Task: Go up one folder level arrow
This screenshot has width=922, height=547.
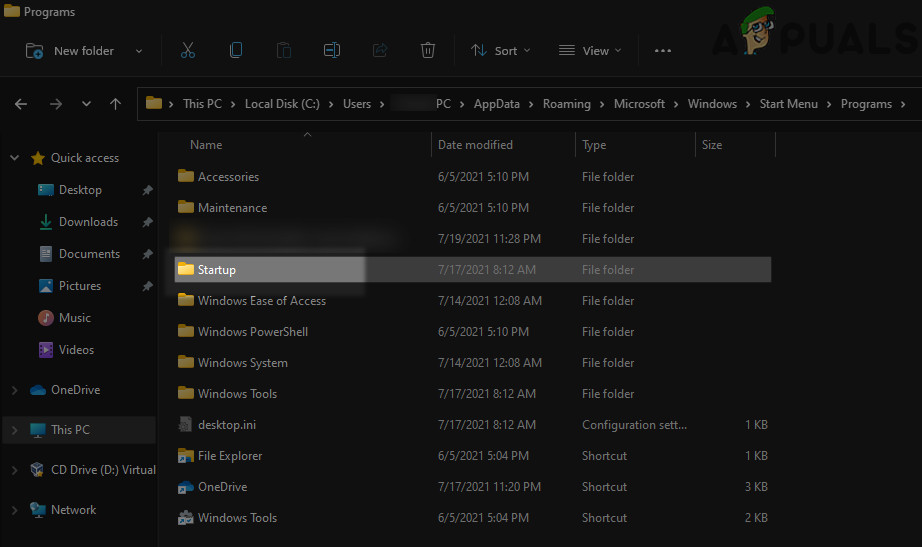Action: [116, 104]
